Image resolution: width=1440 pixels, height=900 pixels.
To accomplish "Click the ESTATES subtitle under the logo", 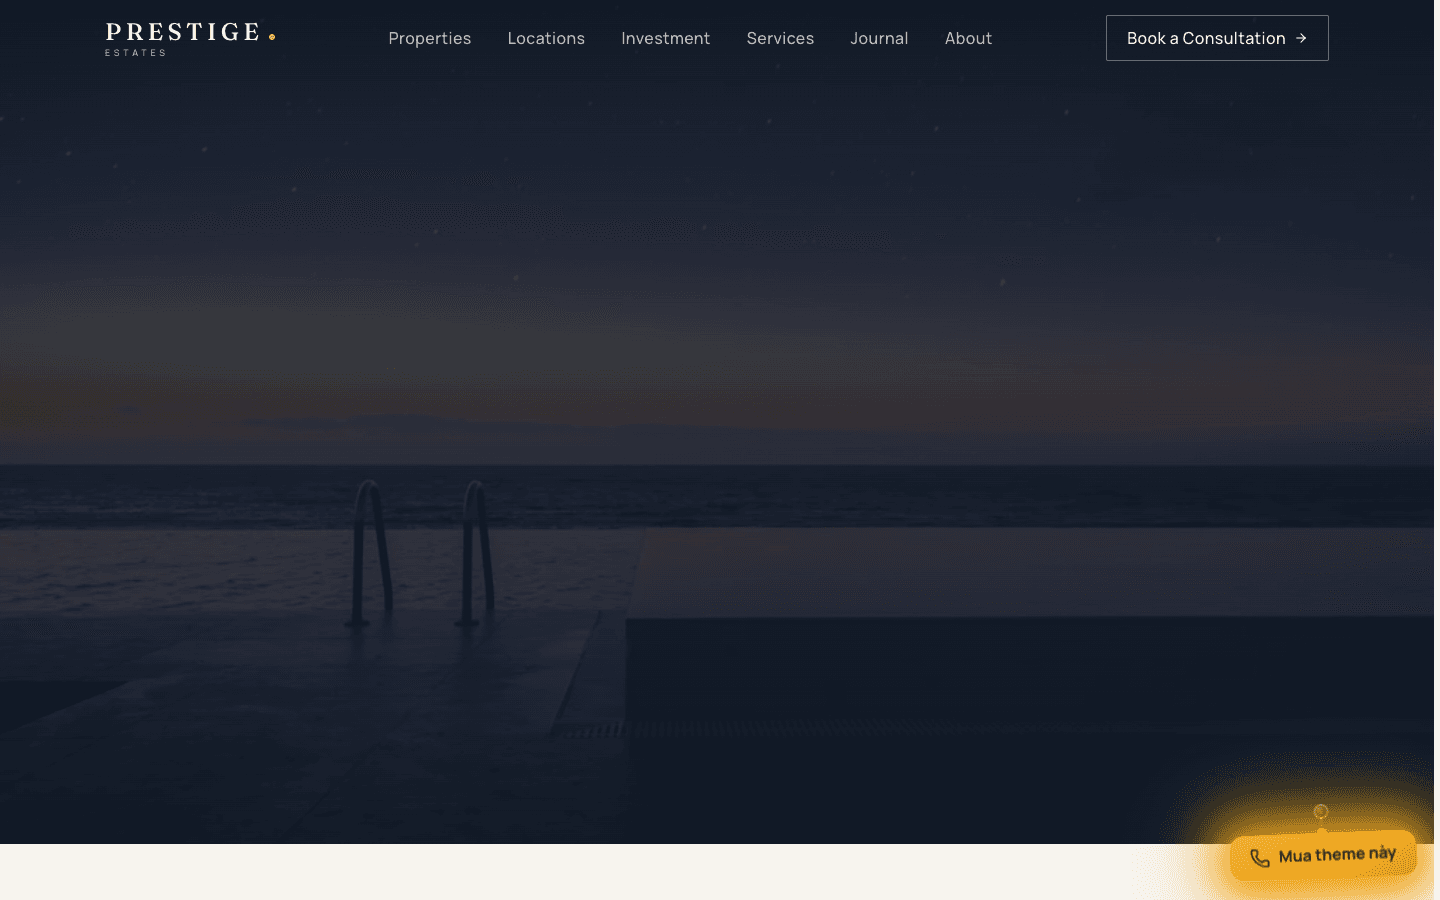I will click(x=135, y=53).
